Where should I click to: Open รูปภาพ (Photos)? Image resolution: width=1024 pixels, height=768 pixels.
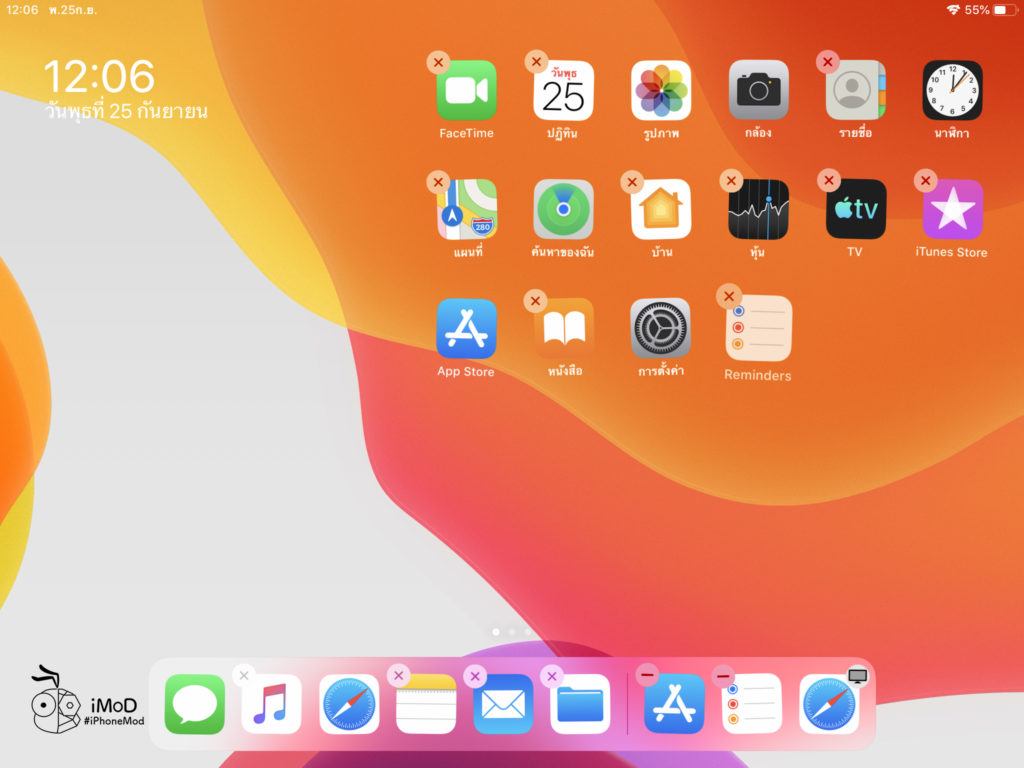660,92
